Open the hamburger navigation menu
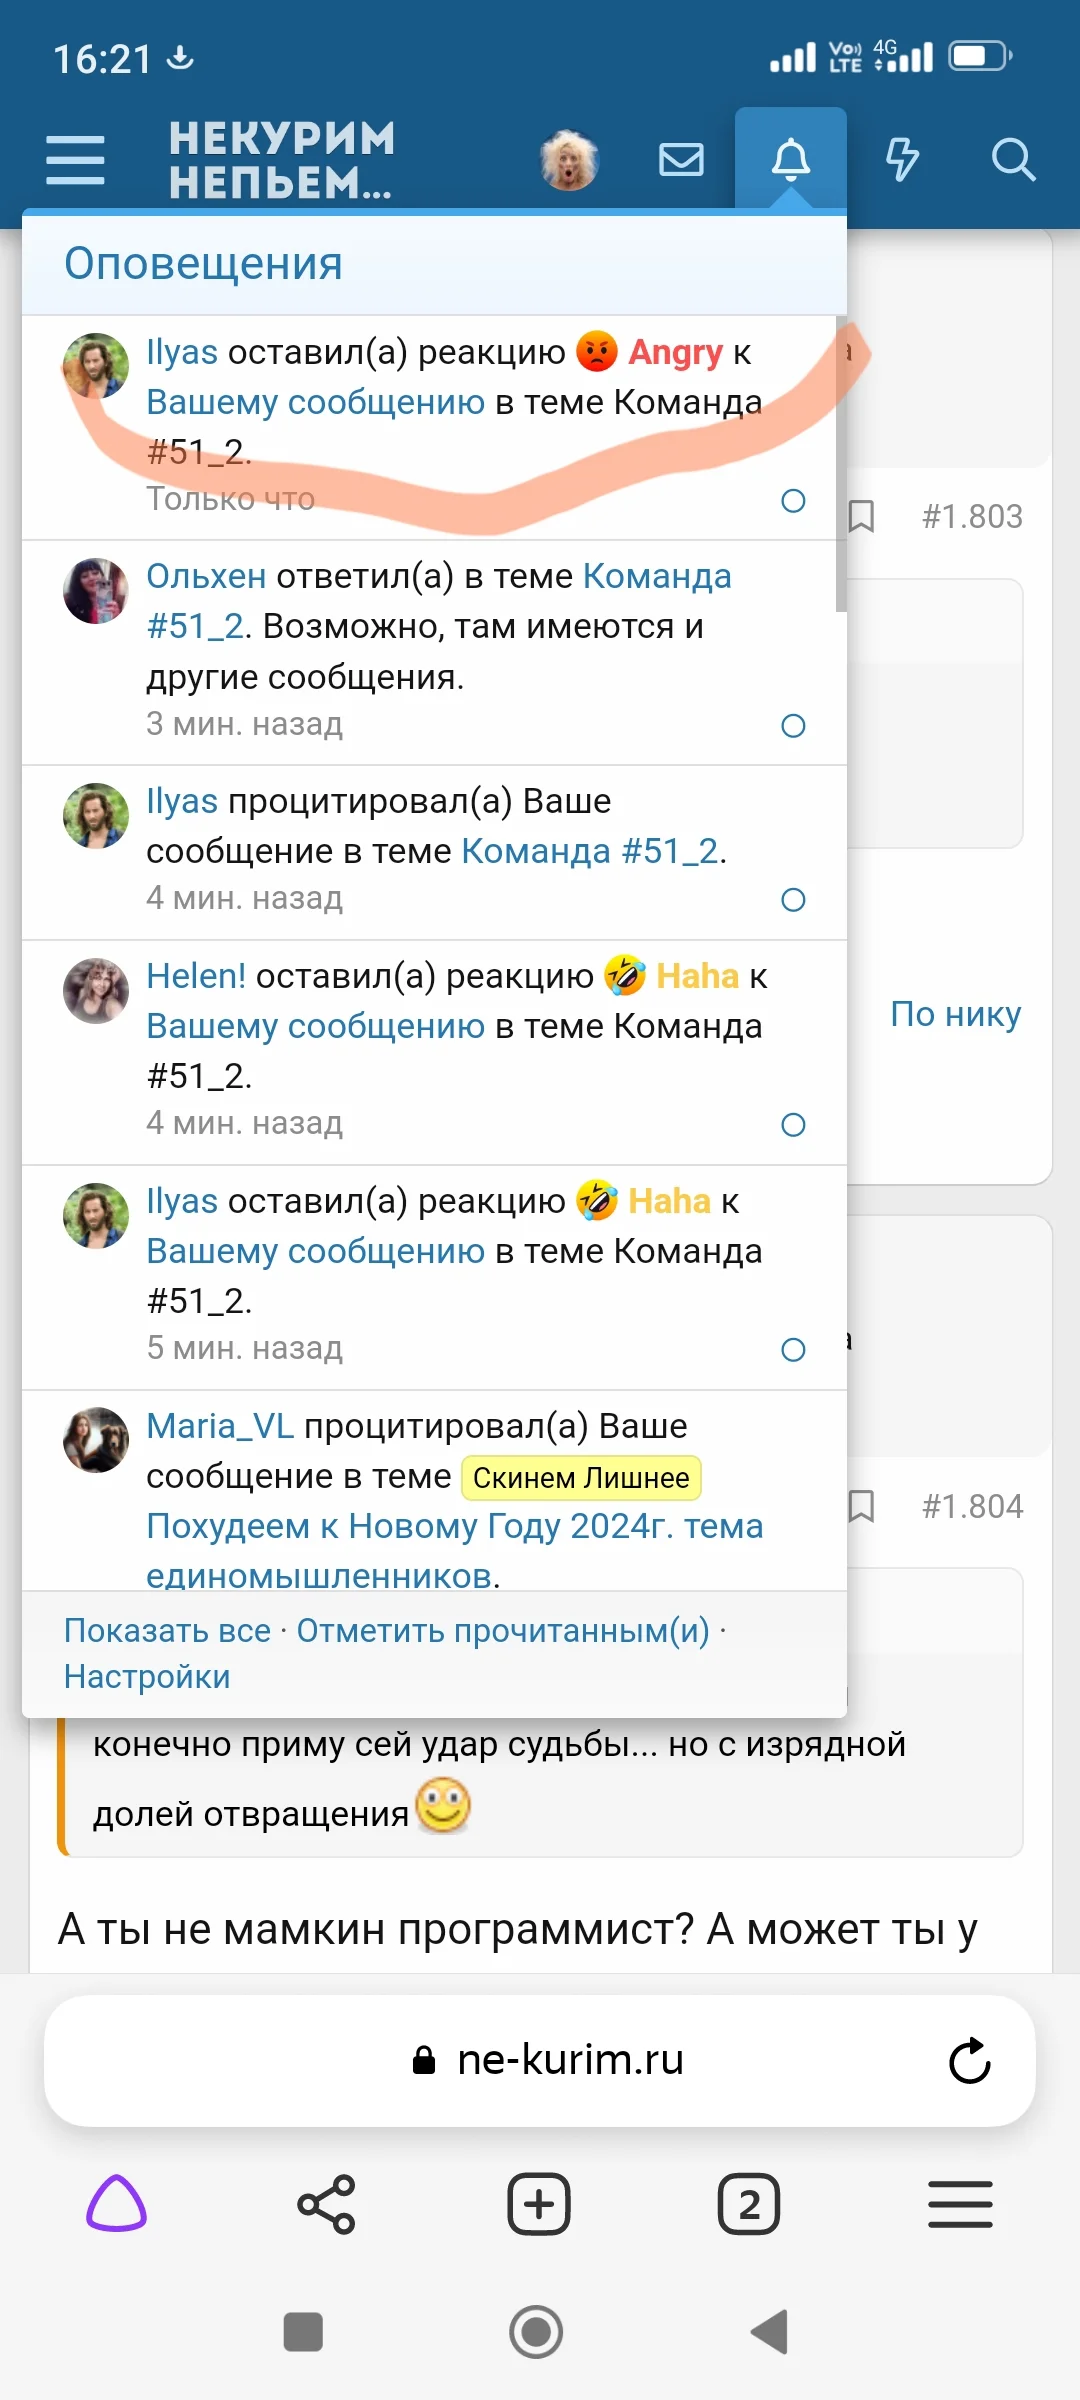1080x2400 pixels. tap(75, 160)
